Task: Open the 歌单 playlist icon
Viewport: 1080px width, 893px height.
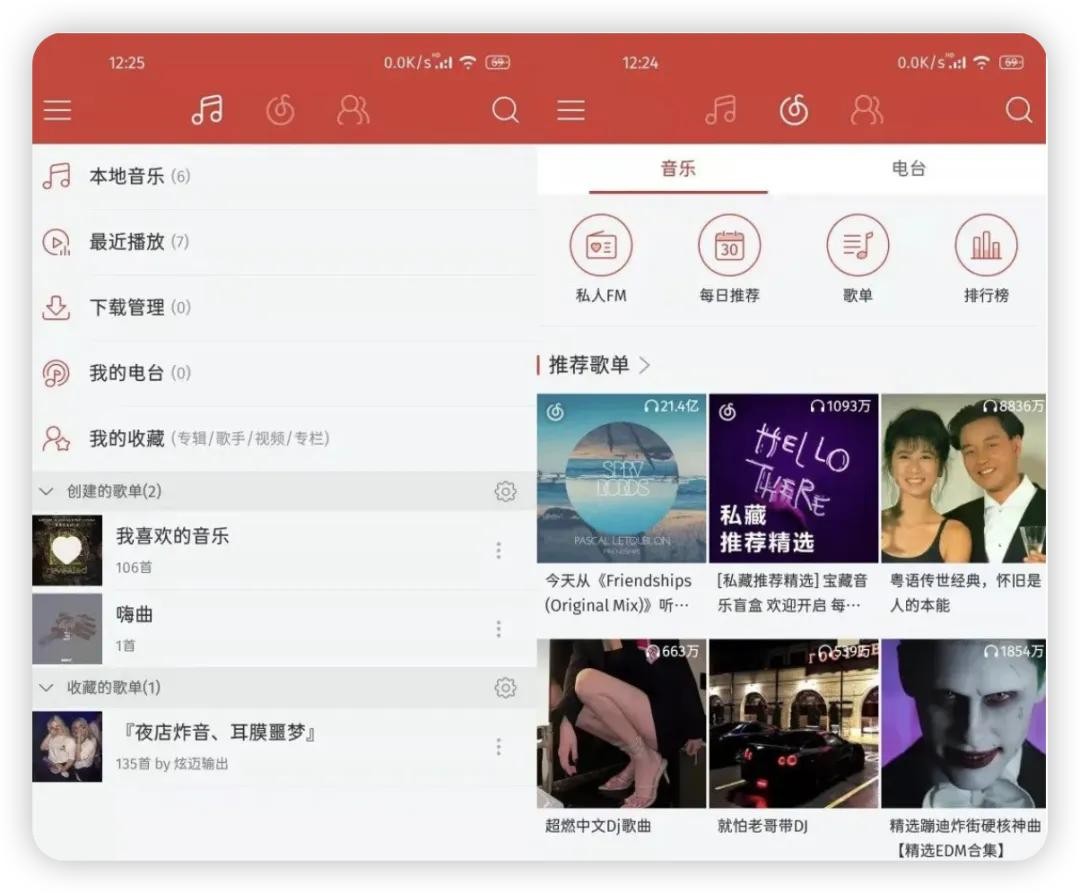Action: pos(857,246)
